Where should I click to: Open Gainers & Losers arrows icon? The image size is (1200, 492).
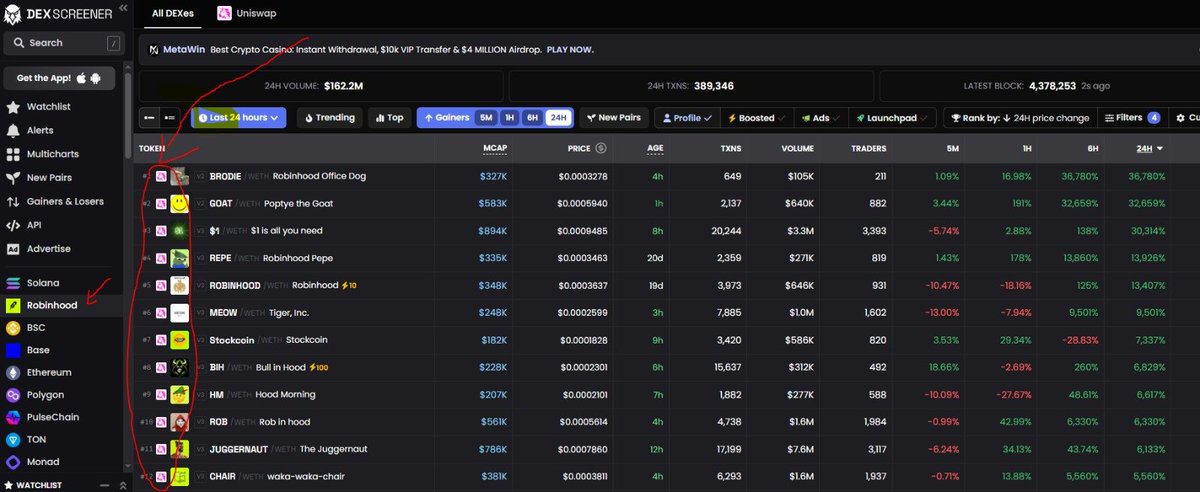tap(13, 201)
